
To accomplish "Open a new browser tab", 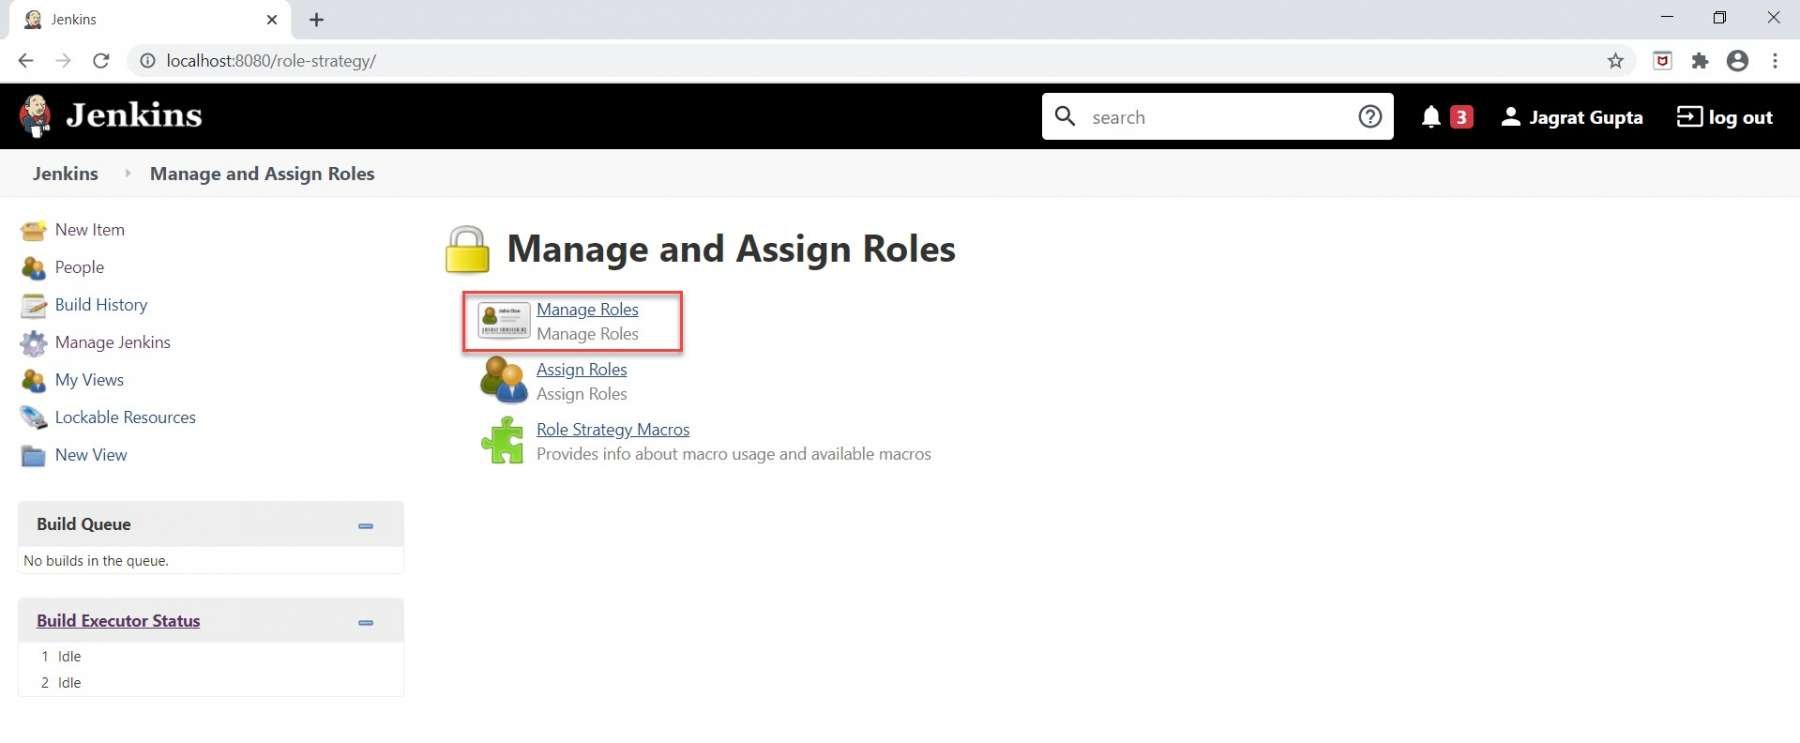I will 316,20.
